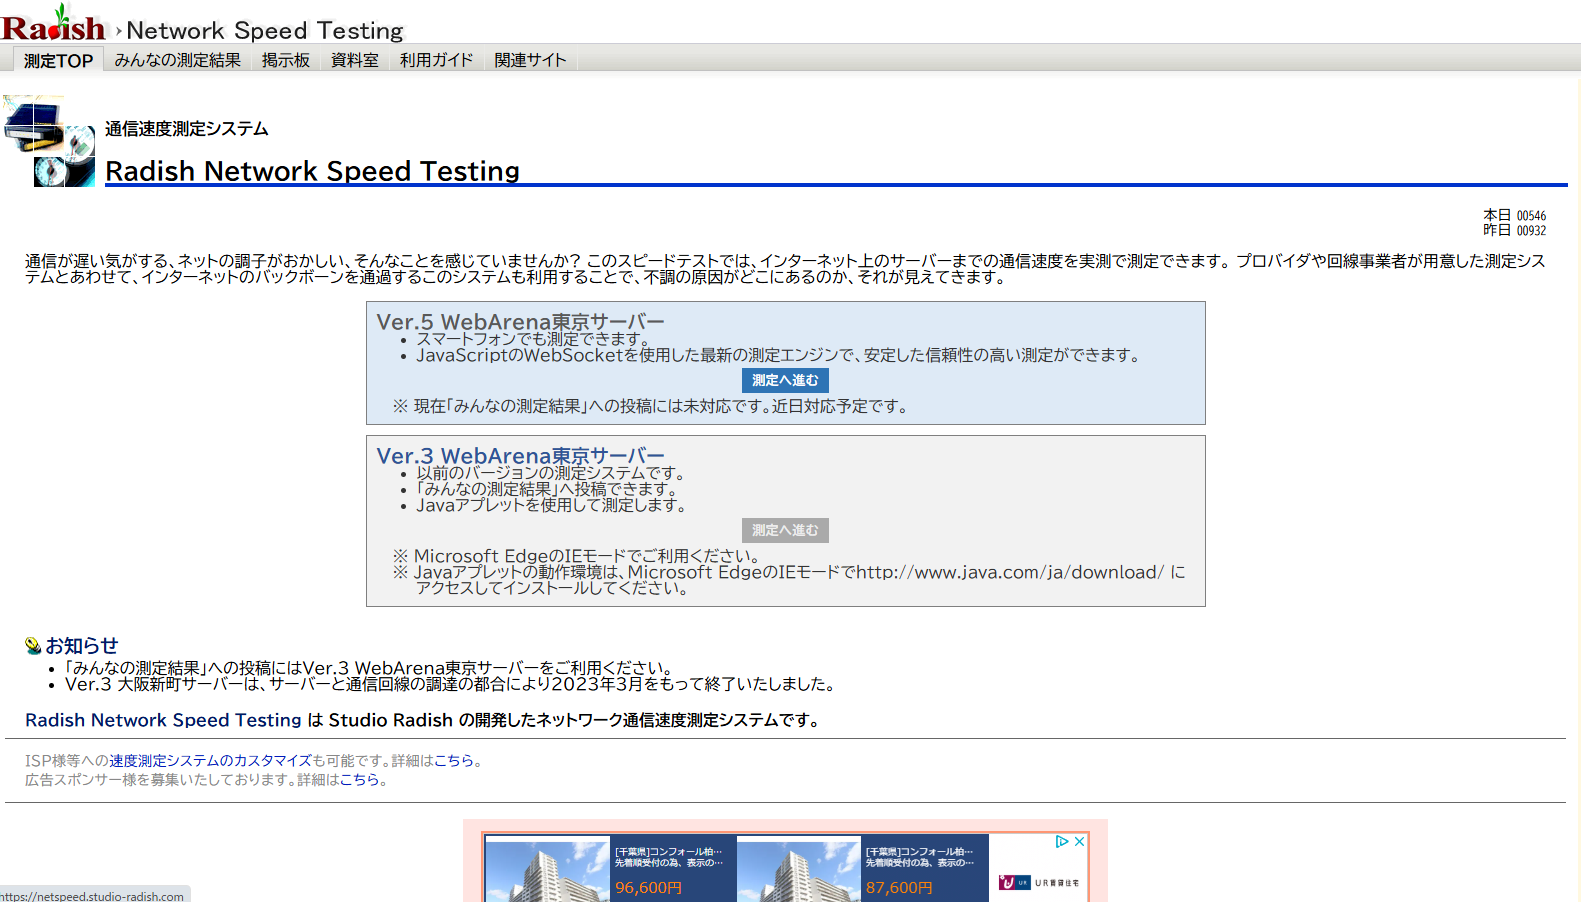This screenshot has height=902, width=1581.
Task: Click the Microsoft EdgeのIEモード note line
Action: (x=578, y=556)
